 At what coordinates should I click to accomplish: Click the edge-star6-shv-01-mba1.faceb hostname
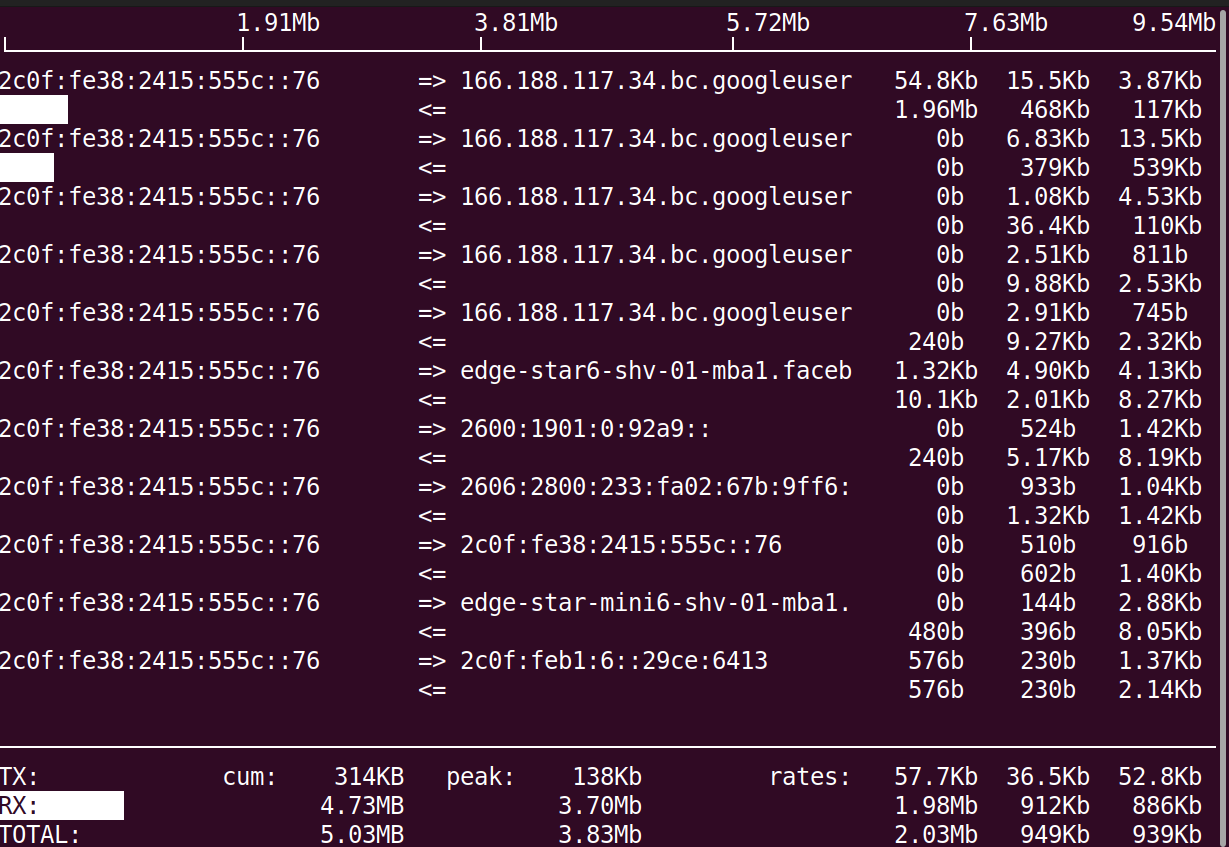tap(654, 370)
